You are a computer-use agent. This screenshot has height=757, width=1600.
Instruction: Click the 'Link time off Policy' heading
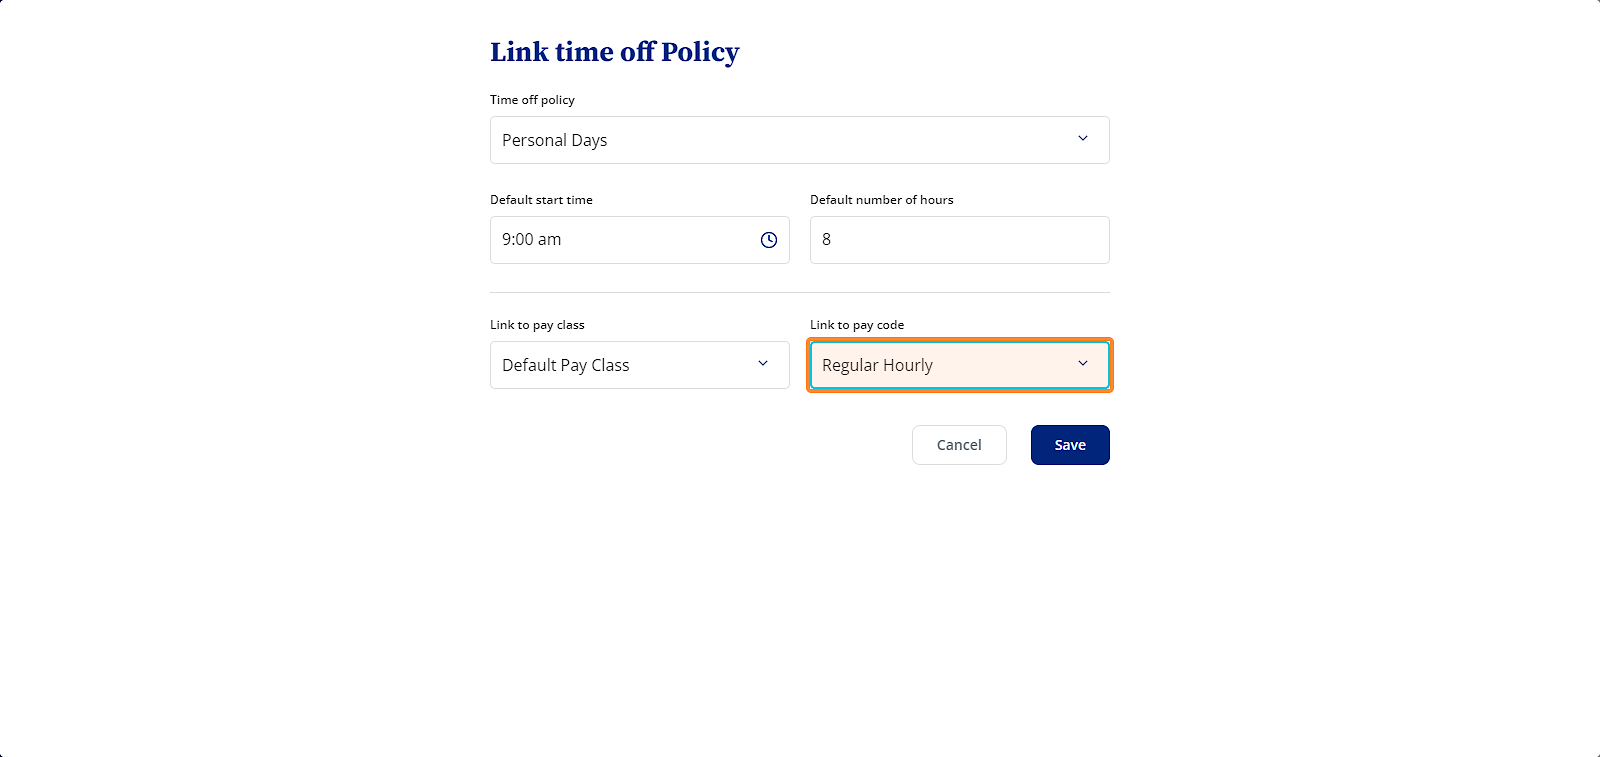click(x=615, y=52)
